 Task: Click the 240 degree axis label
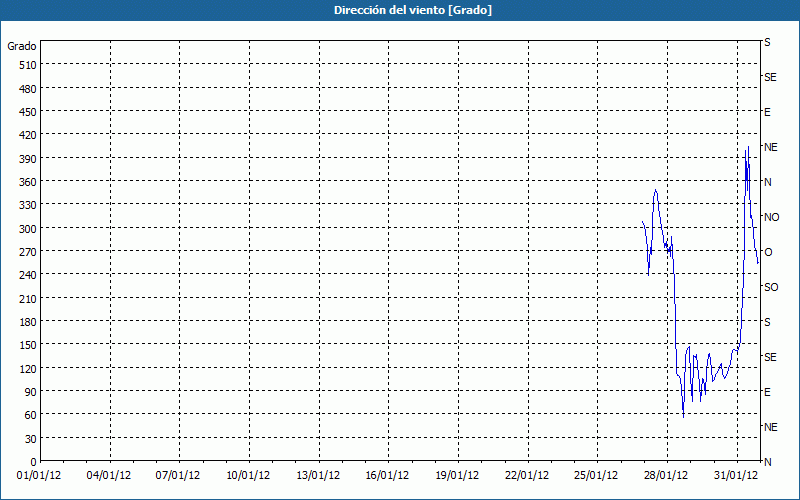click(29, 275)
